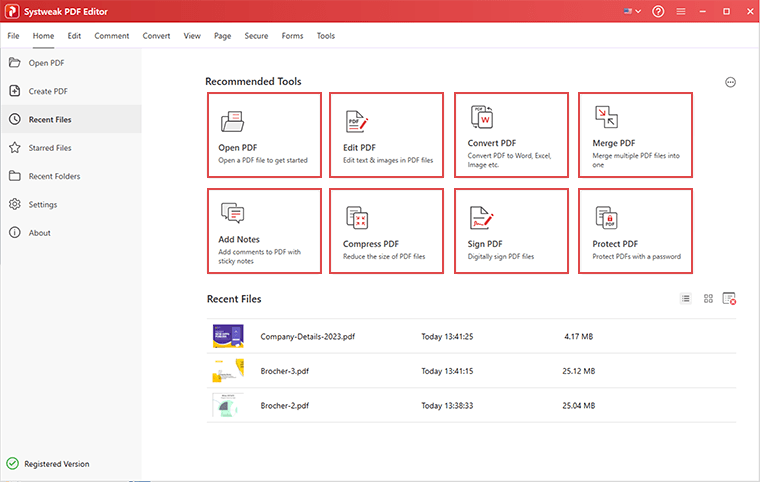The width and height of the screenshot is (760, 482).
Task: Click the Sign PDF card title
Action: click(485, 244)
